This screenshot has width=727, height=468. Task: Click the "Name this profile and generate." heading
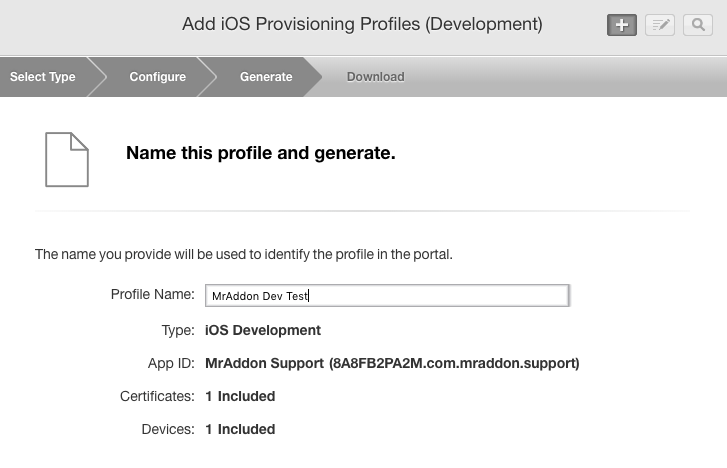click(261, 154)
